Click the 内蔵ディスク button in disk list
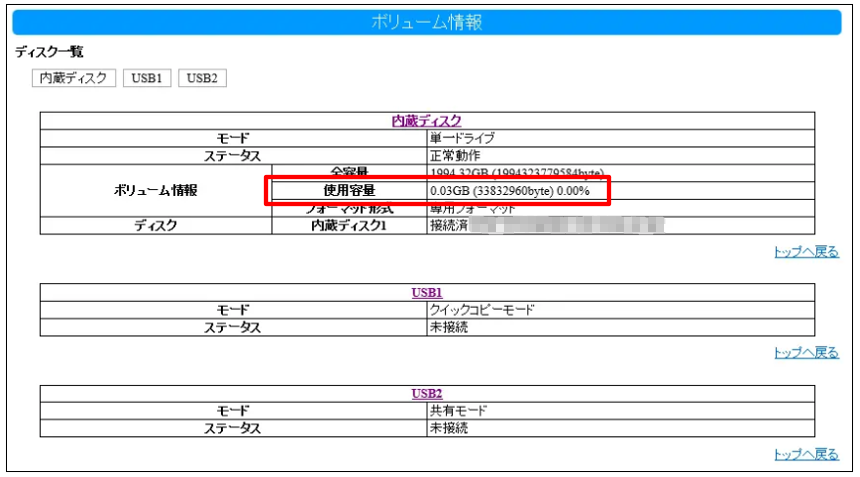The image size is (860, 477). click(76, 78)
